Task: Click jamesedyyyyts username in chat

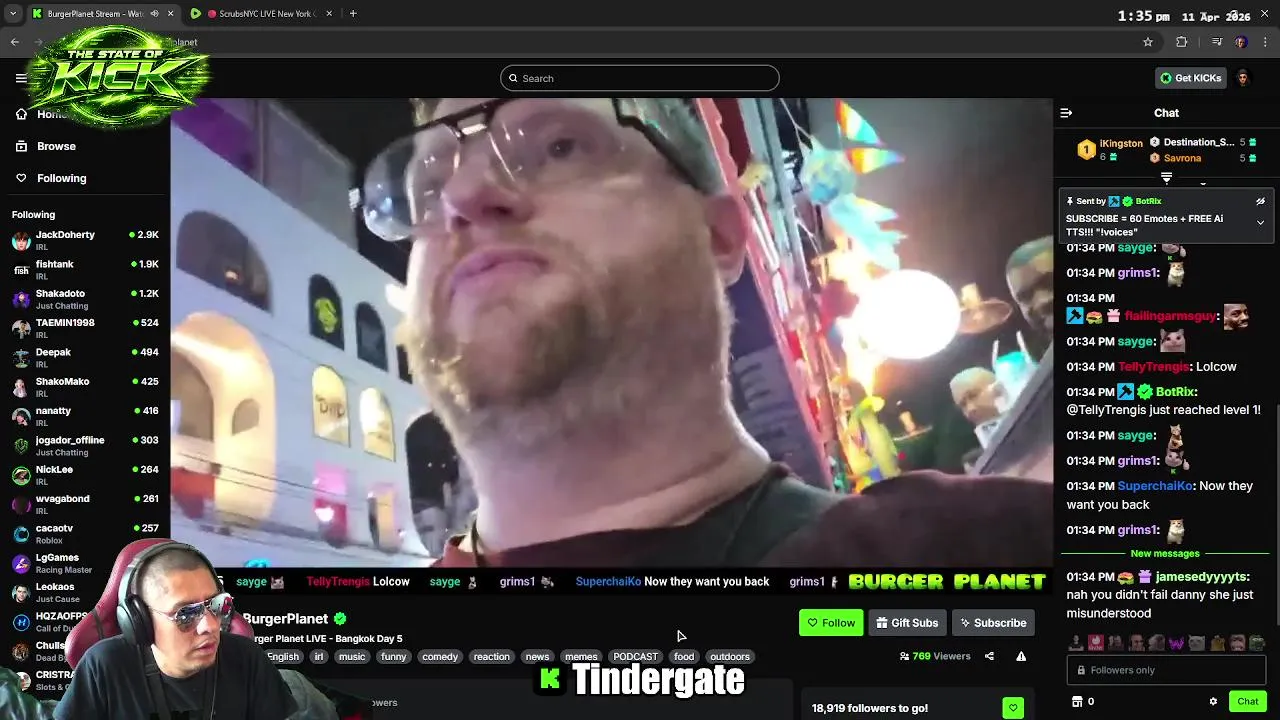Action: tap(1202, 577)
